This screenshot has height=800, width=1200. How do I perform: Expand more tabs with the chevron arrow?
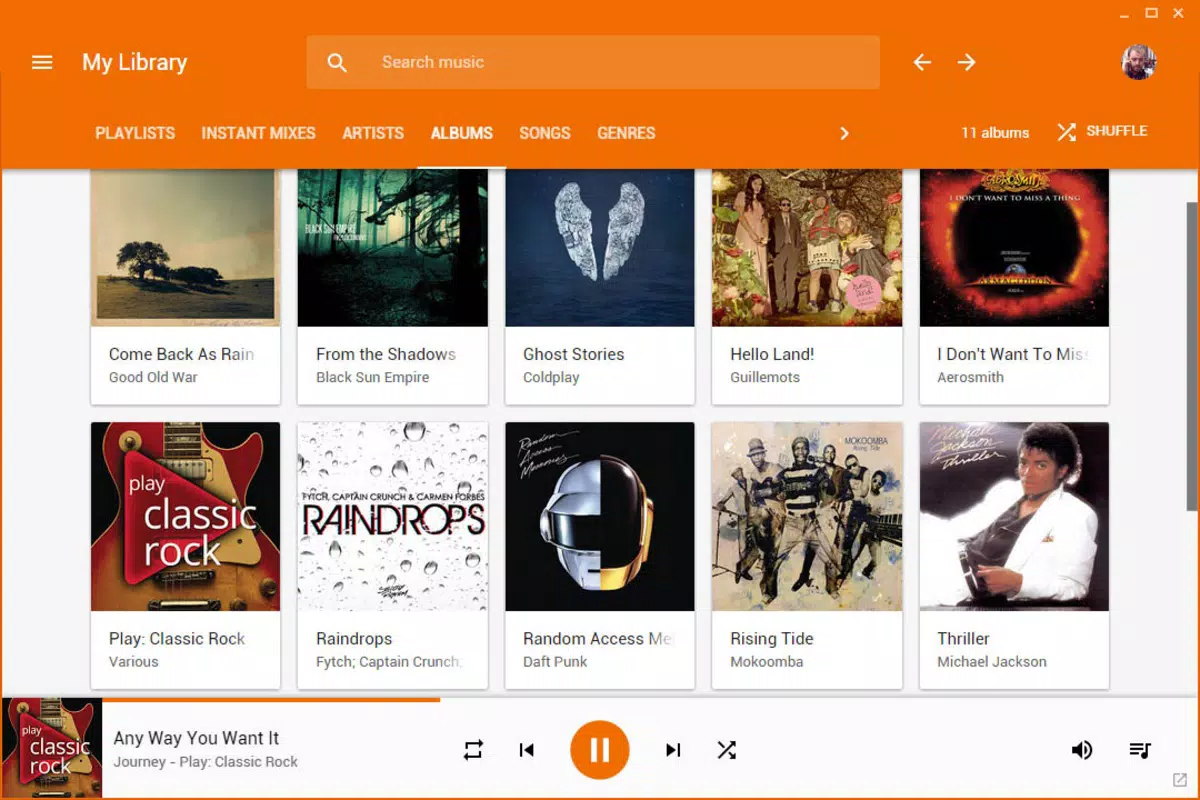pyautogui.click(x=844, y=133)
